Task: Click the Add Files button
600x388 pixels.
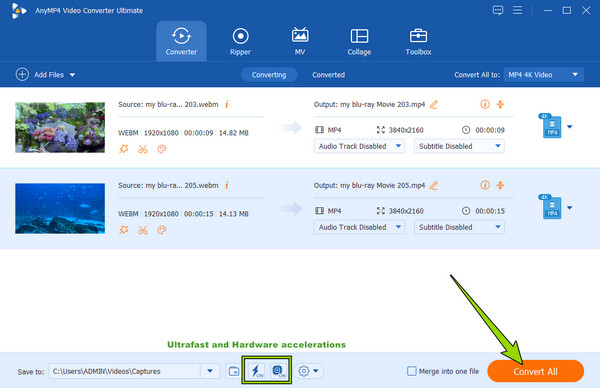Action: coord(45,75)
